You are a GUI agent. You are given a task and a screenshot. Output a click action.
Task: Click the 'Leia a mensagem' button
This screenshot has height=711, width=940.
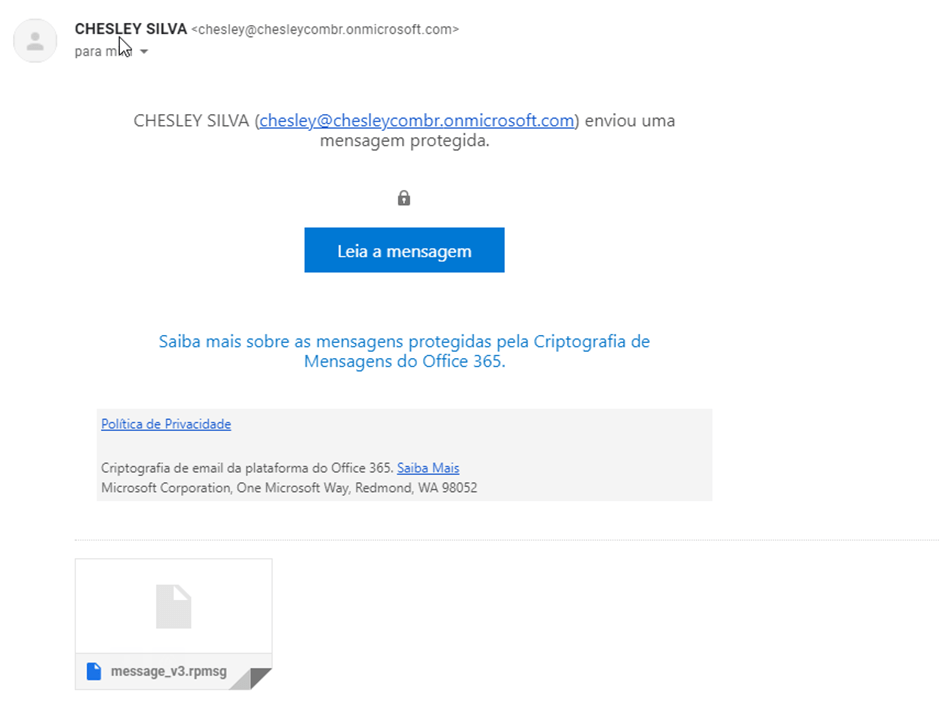[404, 250]
